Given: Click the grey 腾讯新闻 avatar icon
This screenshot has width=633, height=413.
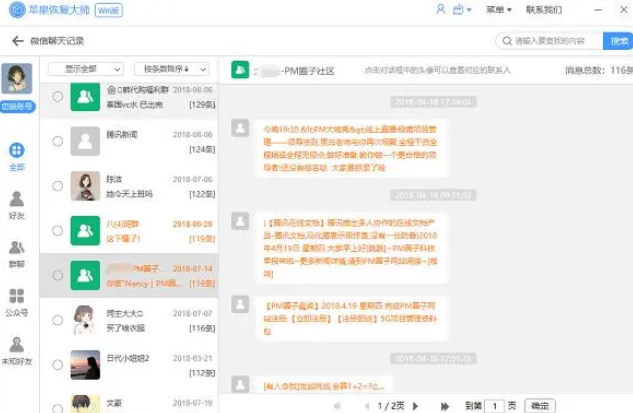Looking at the screenshot, I should tap(85, 141).
